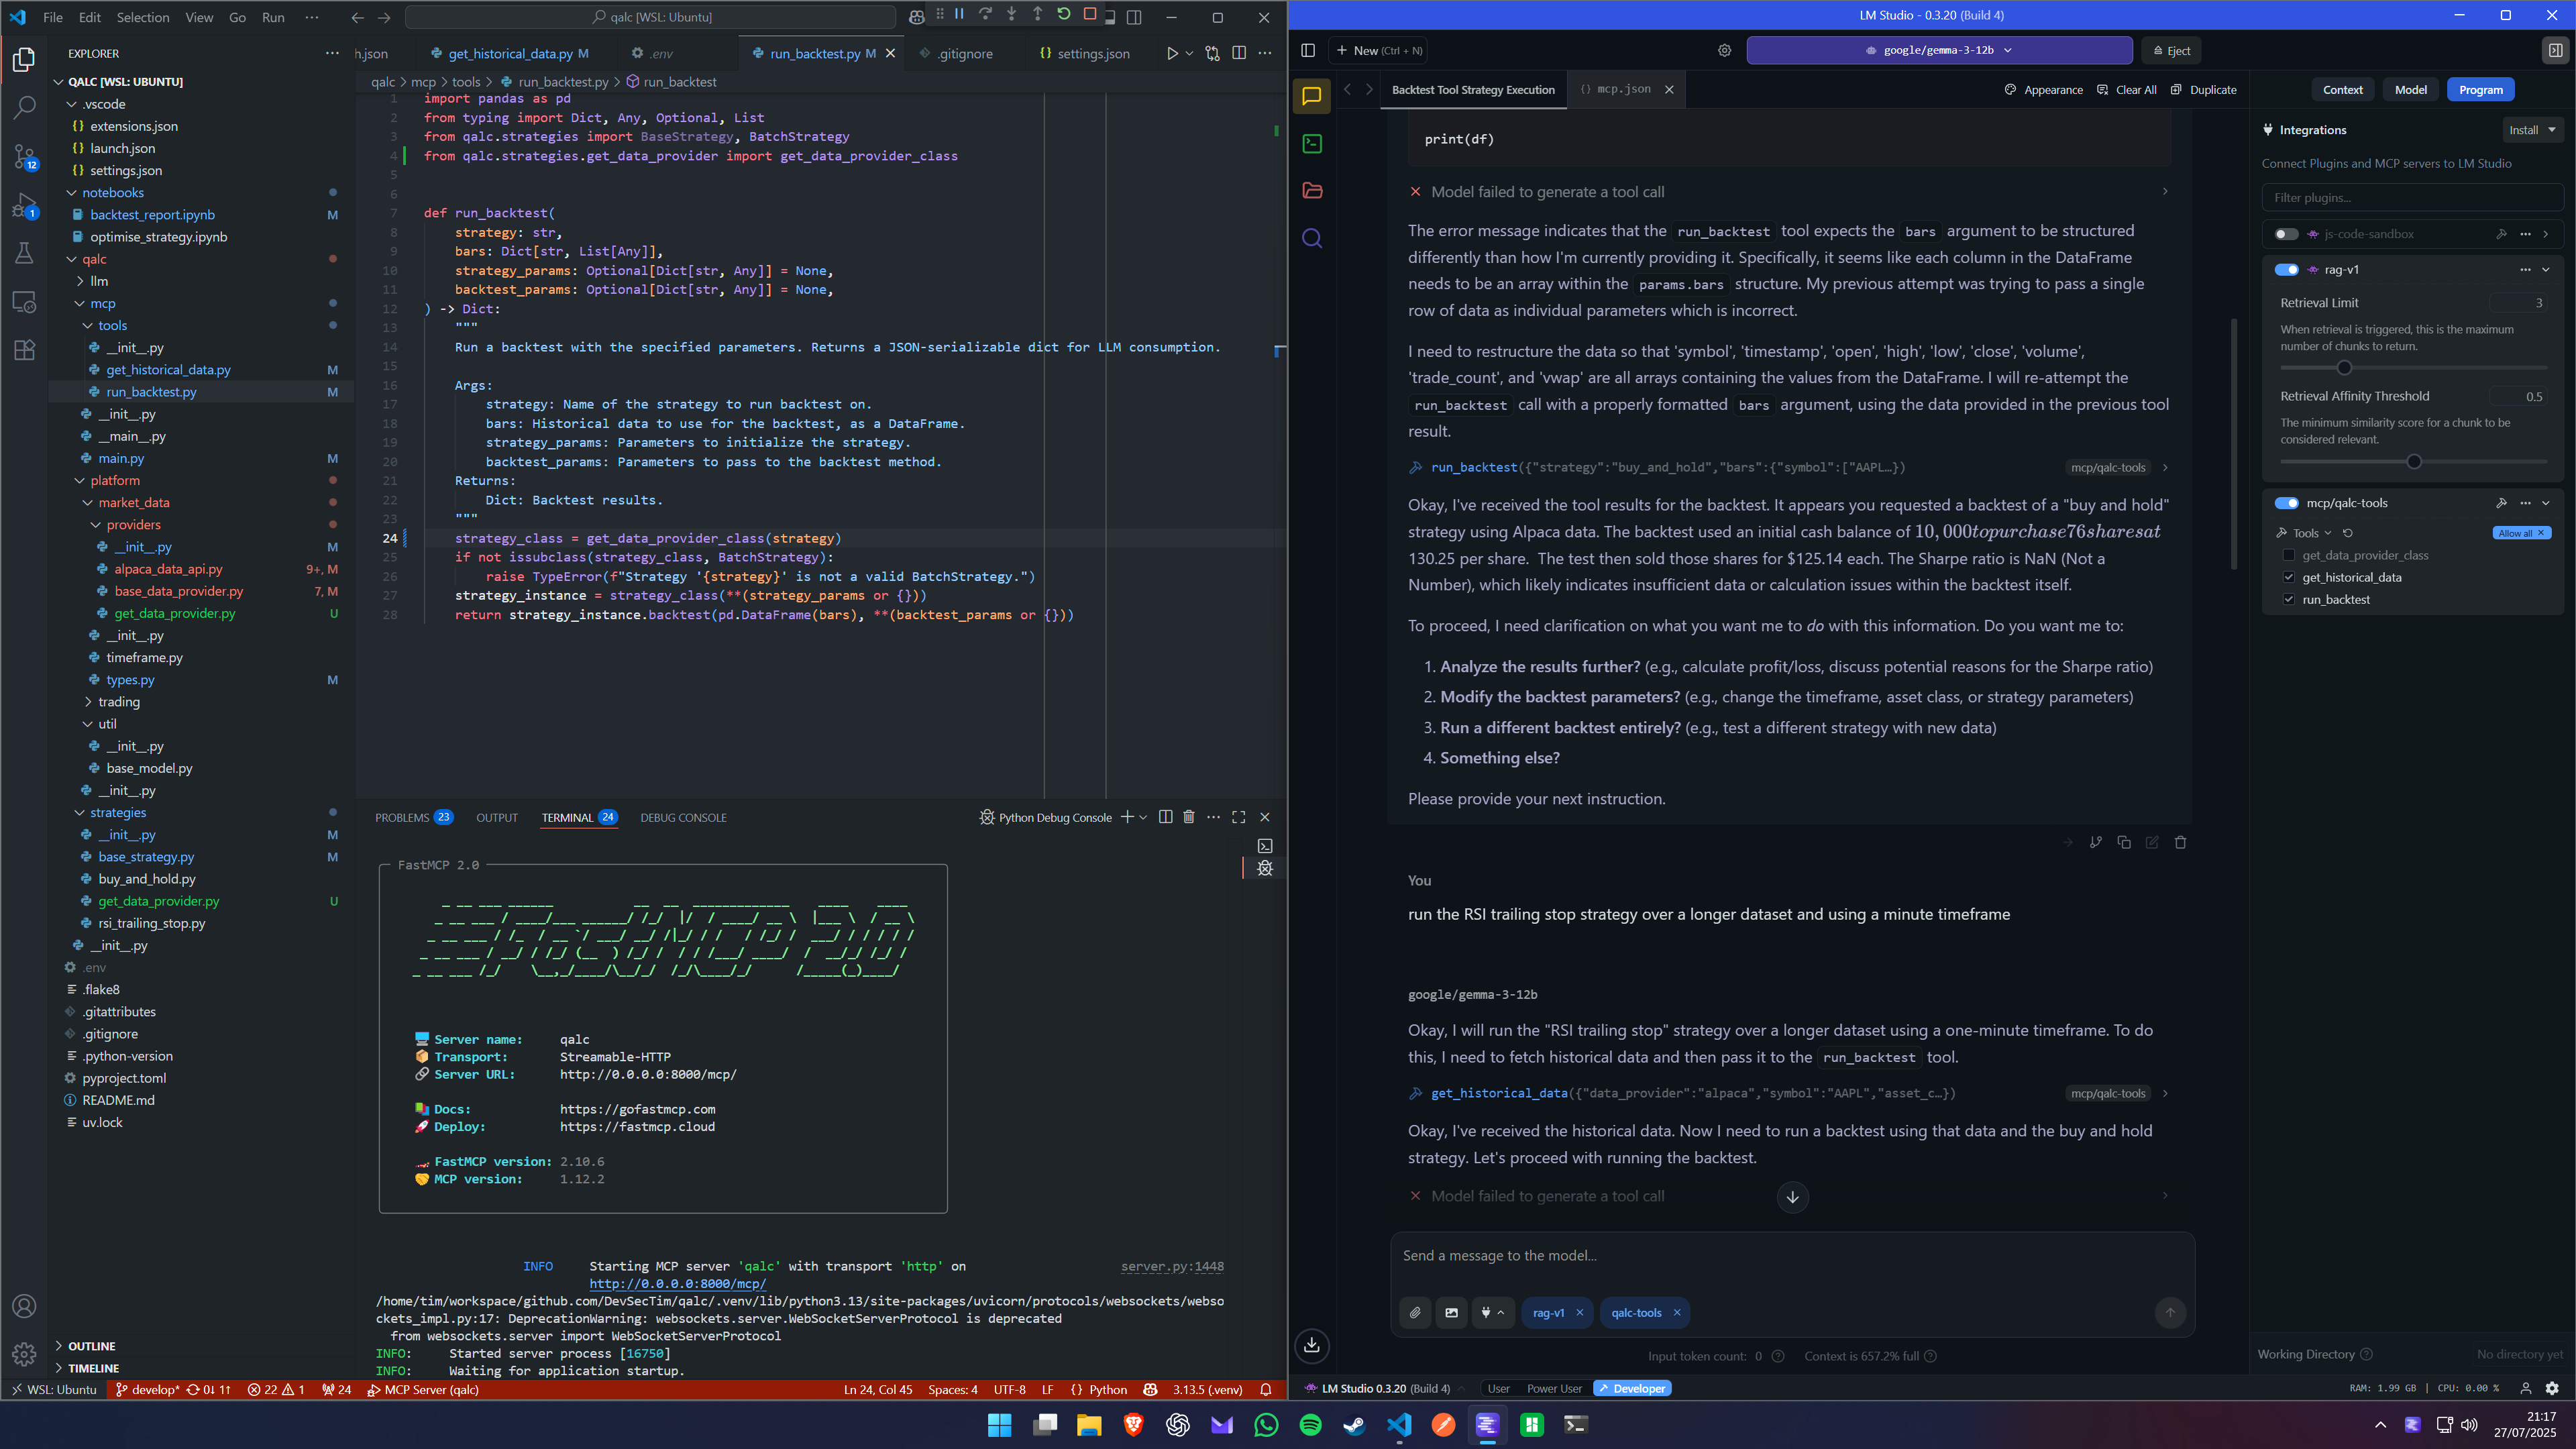Viewport: 2576px width, 1449px height.
Task: Click the Filter plugins search box
Action: (2412, 197)
